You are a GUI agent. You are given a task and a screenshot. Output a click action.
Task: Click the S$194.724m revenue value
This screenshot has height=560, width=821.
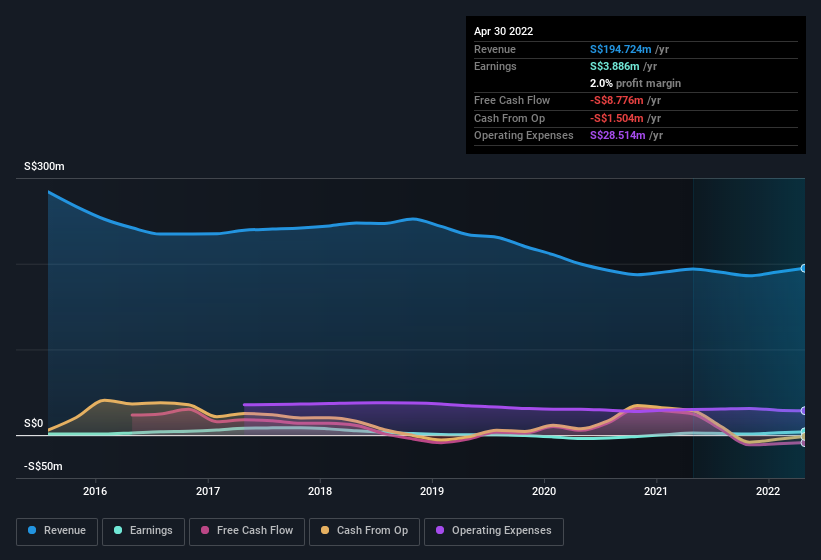(620, 49)
